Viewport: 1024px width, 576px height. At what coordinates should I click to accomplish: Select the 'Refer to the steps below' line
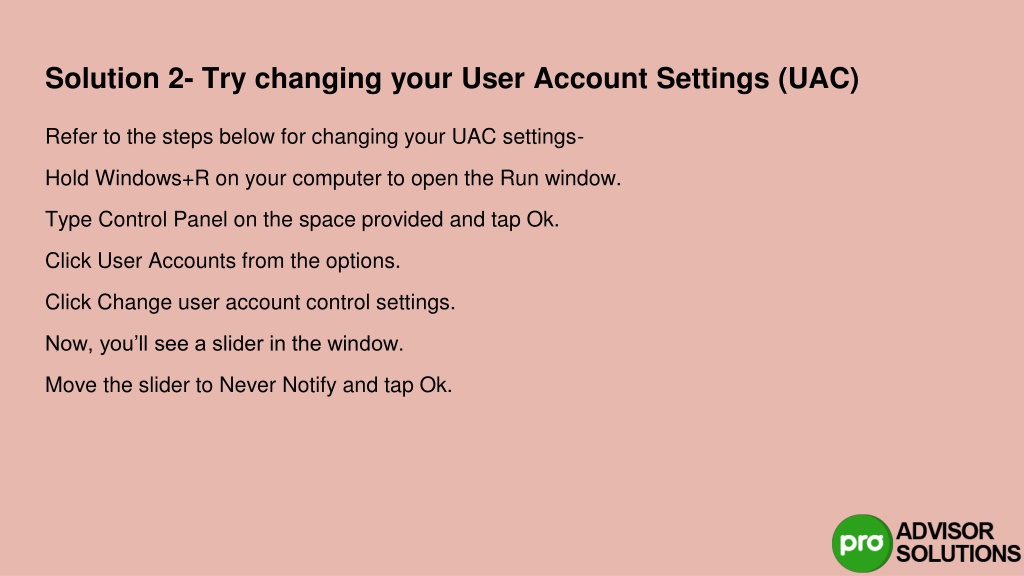click(314, 137)
